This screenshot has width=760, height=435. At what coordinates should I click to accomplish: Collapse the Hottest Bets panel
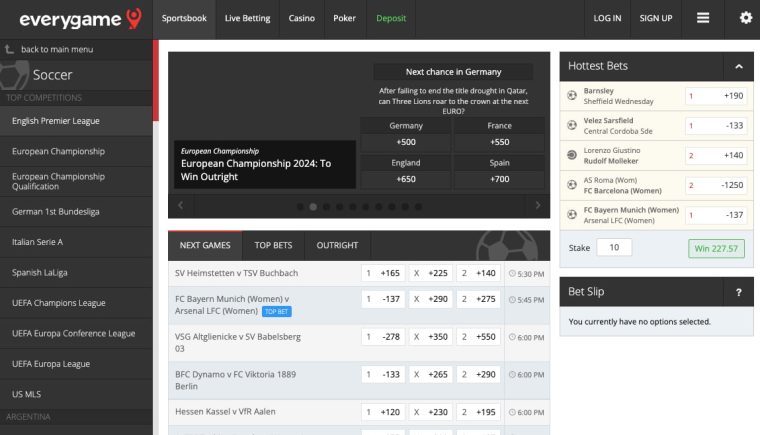(739, 66)
